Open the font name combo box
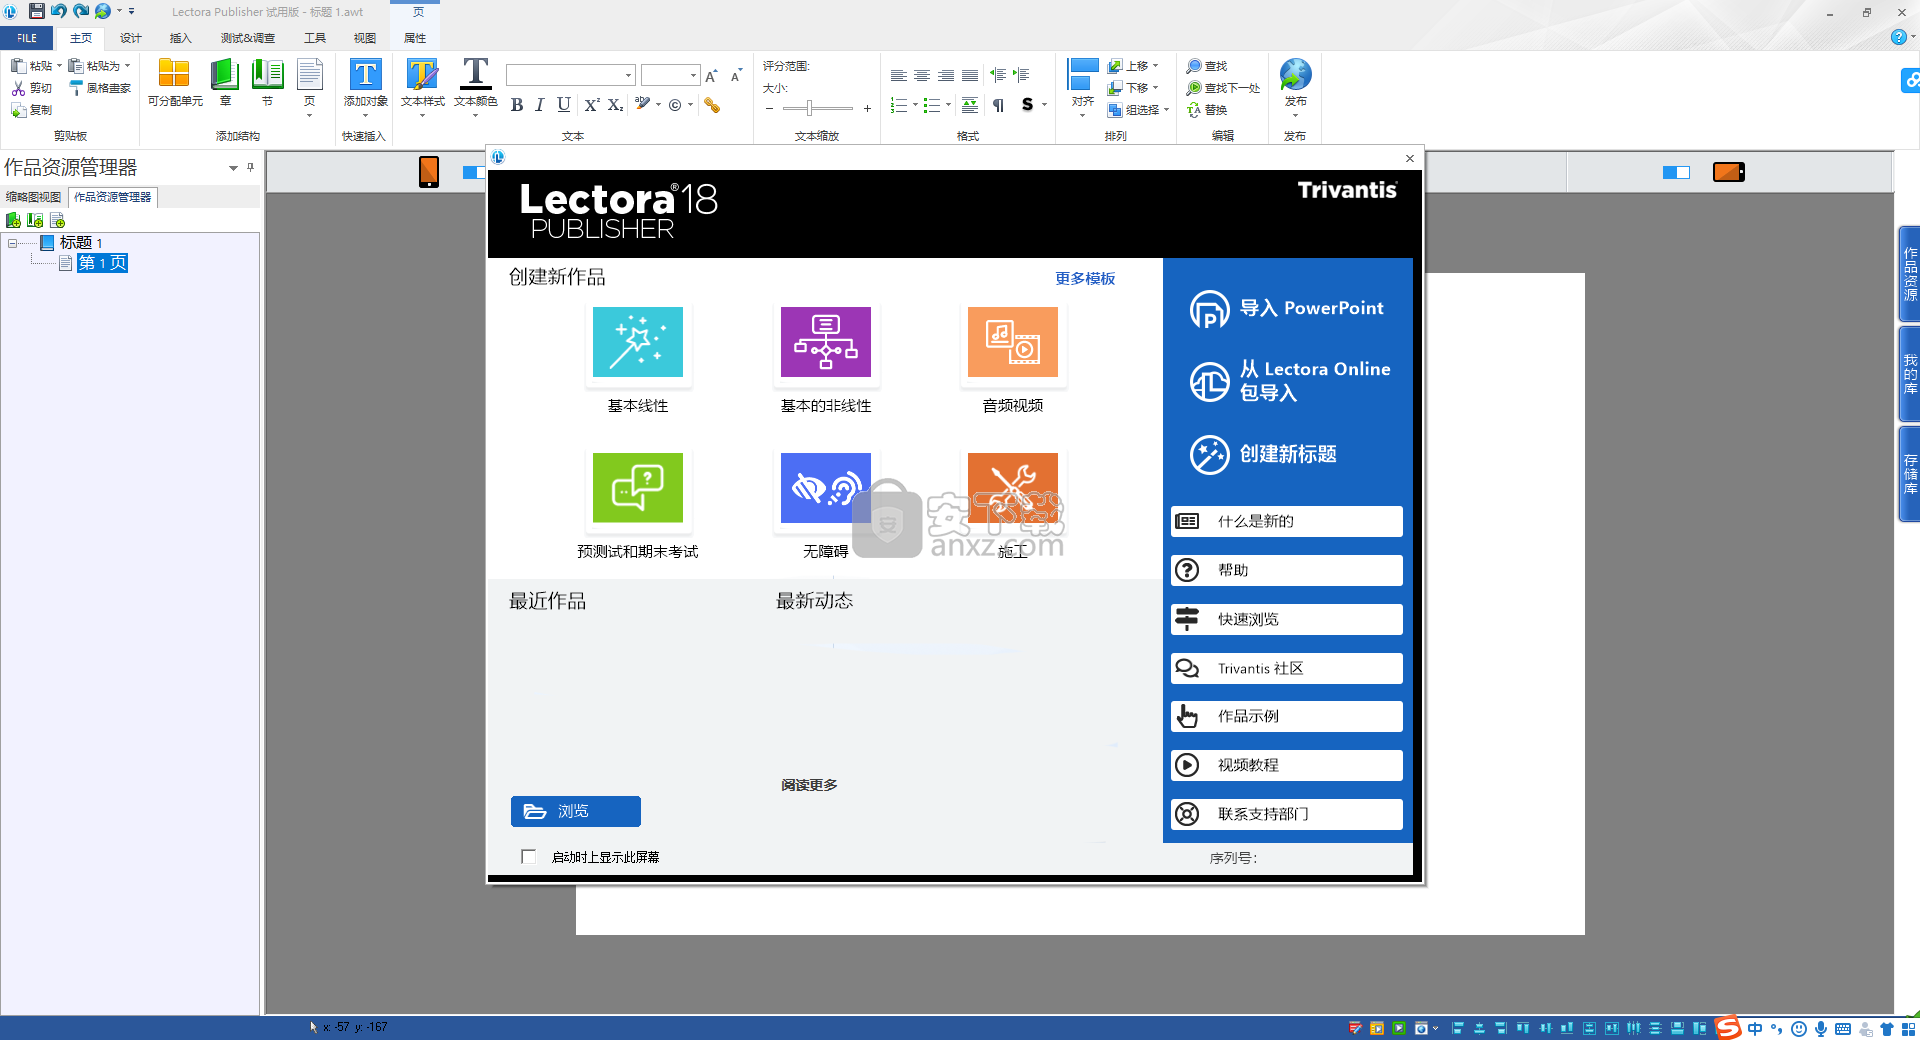The width and height of the screenshot is (1920, 1040). pos(570,75)
